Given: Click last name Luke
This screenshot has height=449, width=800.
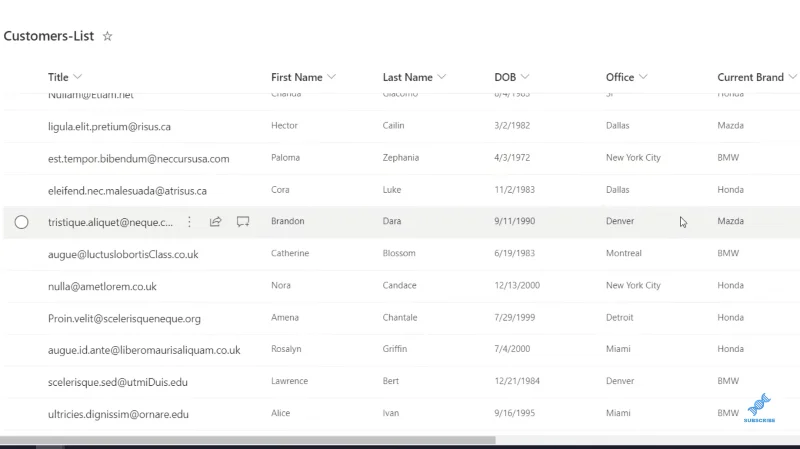Looking at the screenshot, I should coord(392,190).
